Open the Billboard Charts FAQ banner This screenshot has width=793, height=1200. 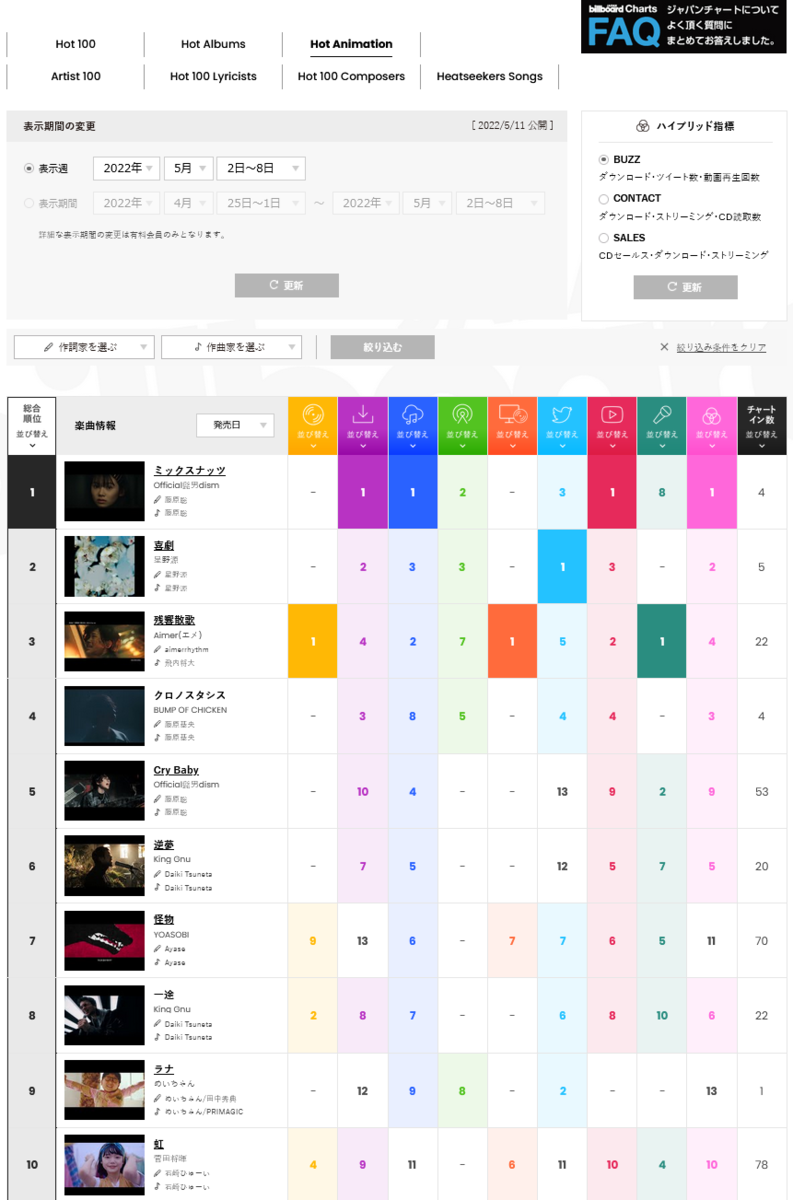(684, 27)
